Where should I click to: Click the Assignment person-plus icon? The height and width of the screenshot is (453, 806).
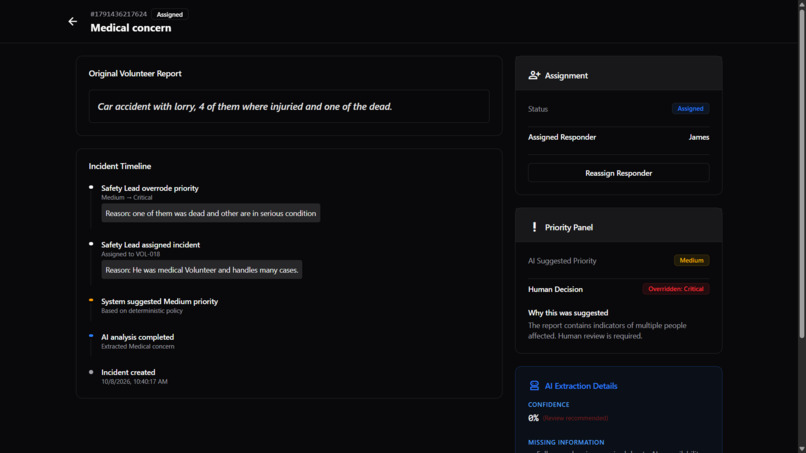(534, 76)
